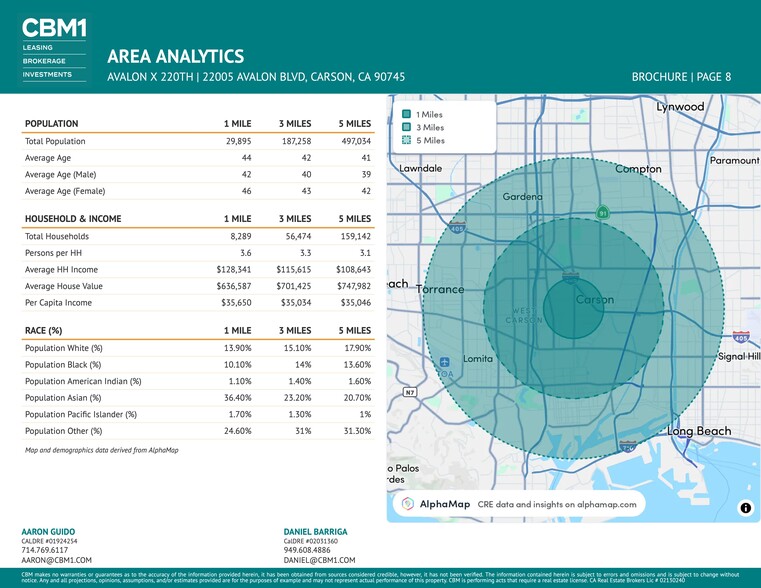761x588 pixels.
Task: Toggle the 5 Miles legend entry
Action: [430, 140]
